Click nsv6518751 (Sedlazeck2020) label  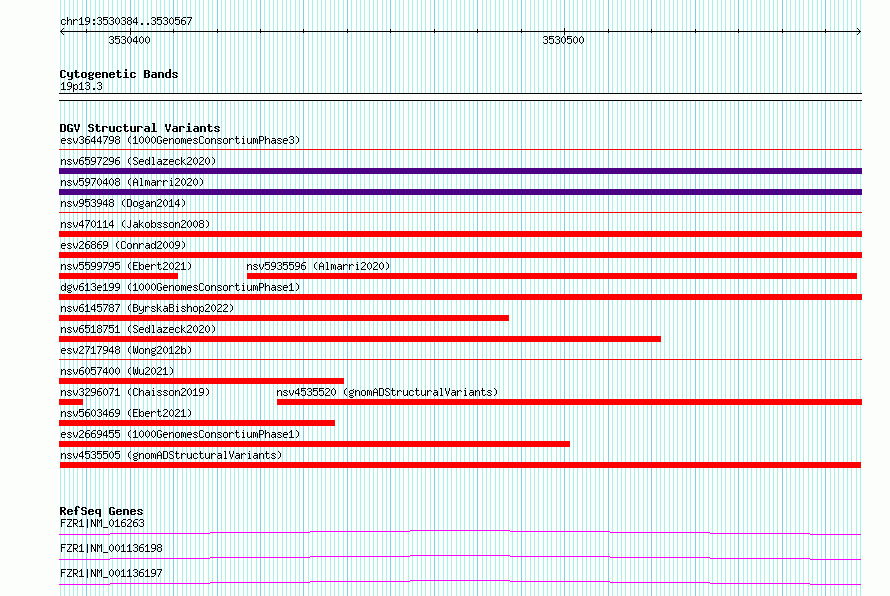[x=138, y=329]
